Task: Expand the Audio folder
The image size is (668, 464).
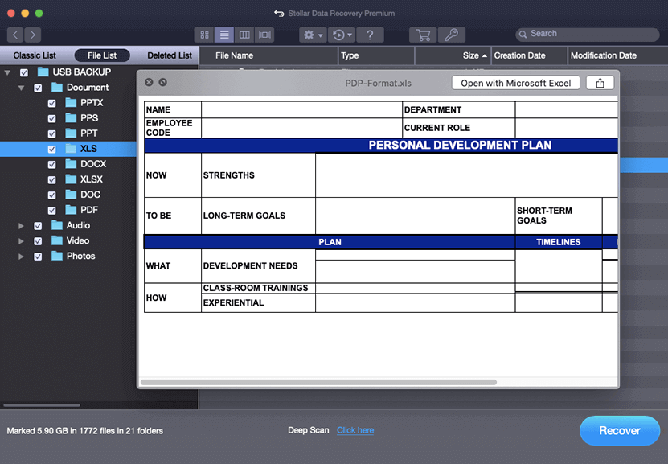Action: 21,226
